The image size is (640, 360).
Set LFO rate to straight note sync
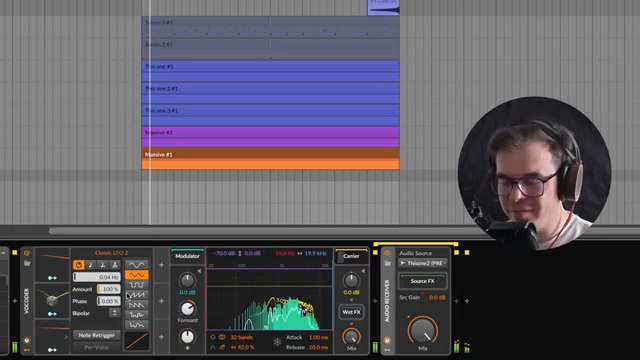[91, 265]
